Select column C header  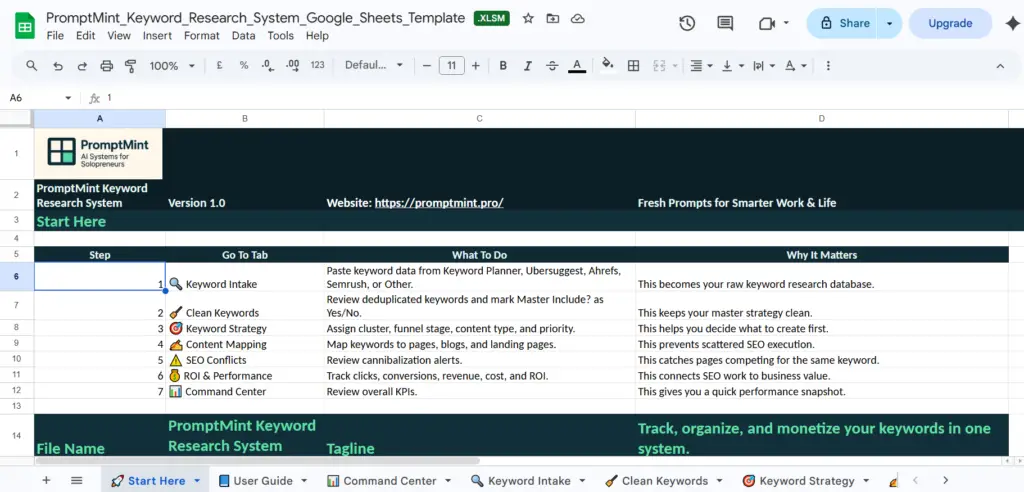(x=479, y=118)
